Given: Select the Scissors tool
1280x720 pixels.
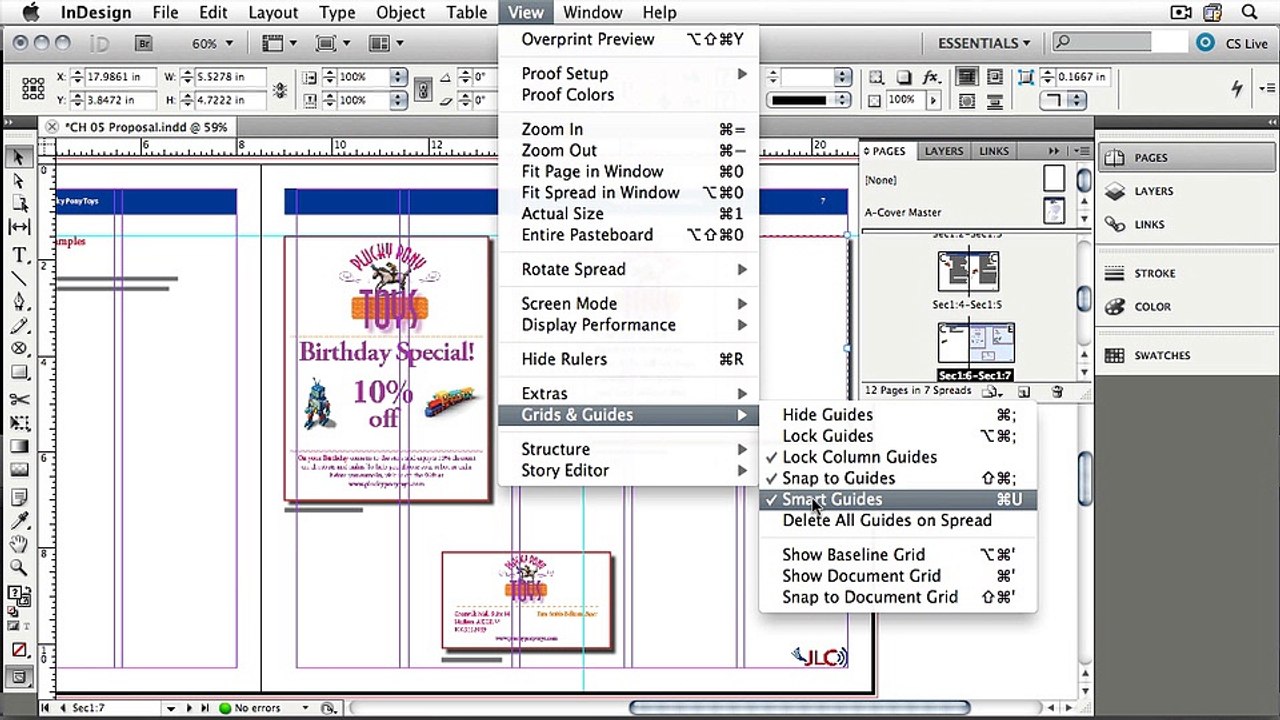Looking at the screenshot, I should 19,400.
